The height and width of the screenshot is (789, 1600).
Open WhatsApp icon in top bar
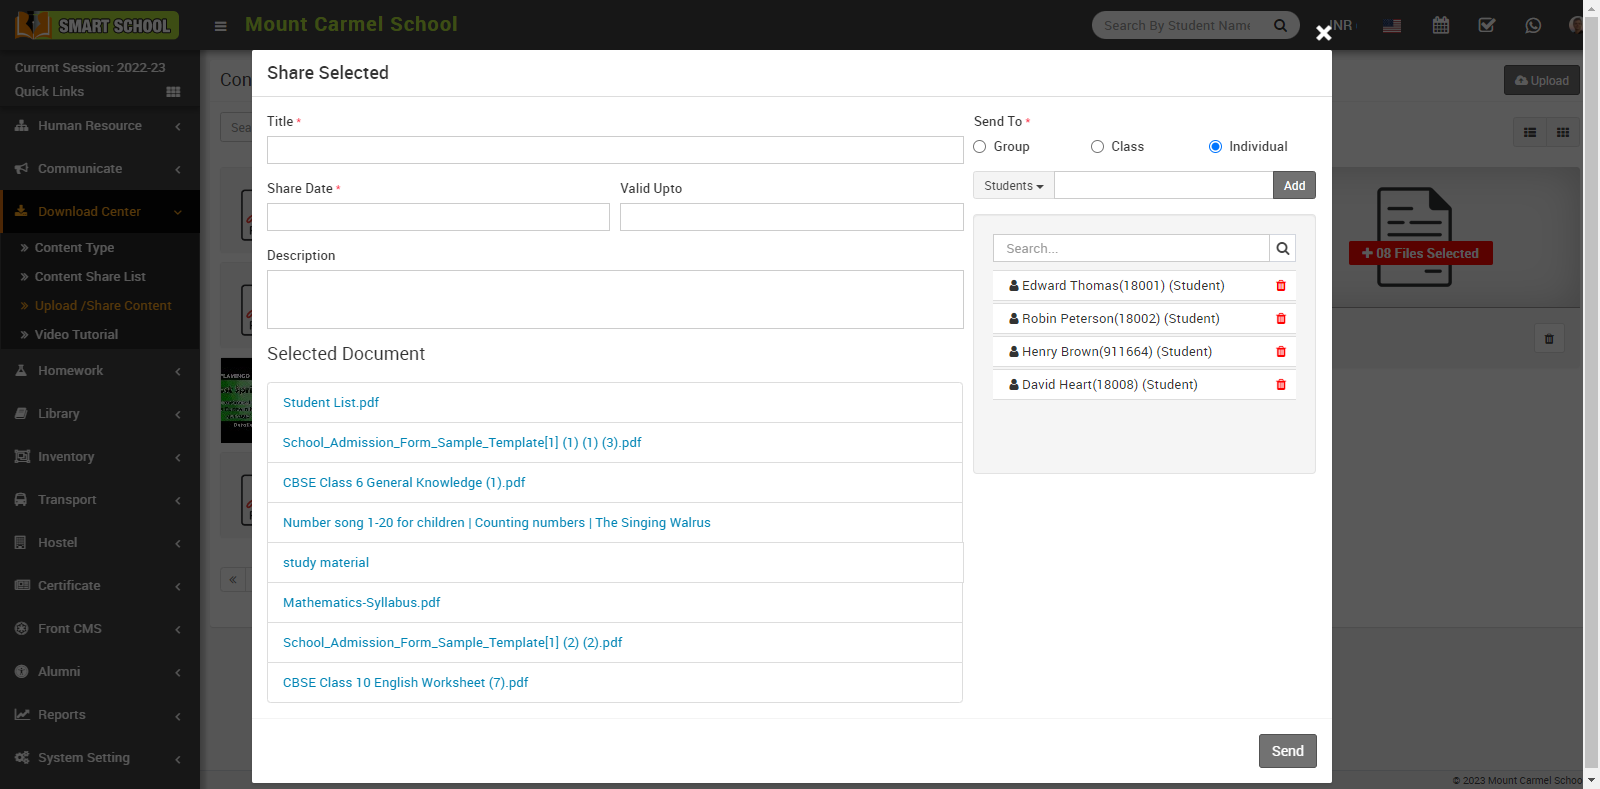pos(1532,26)
